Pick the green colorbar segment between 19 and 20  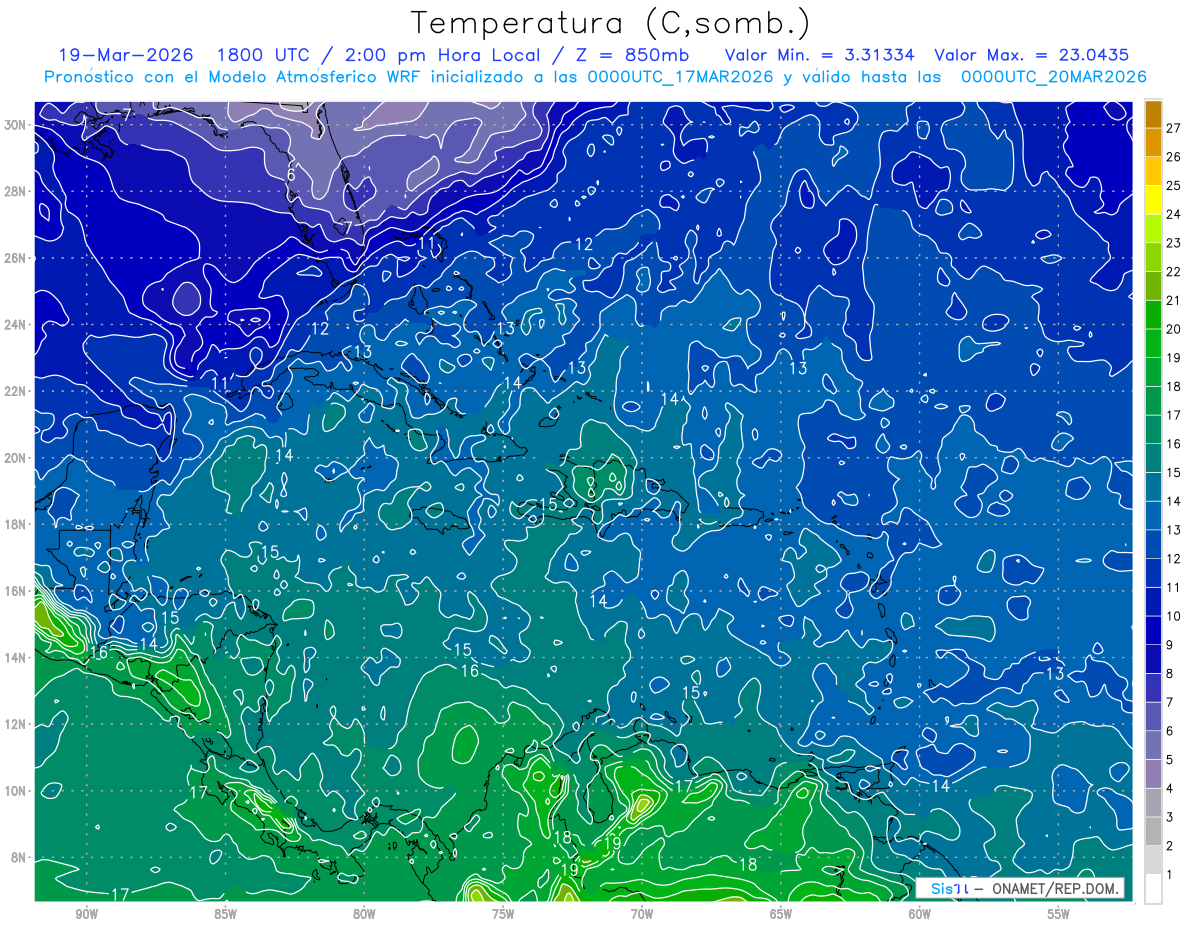tap(1153, 343)
